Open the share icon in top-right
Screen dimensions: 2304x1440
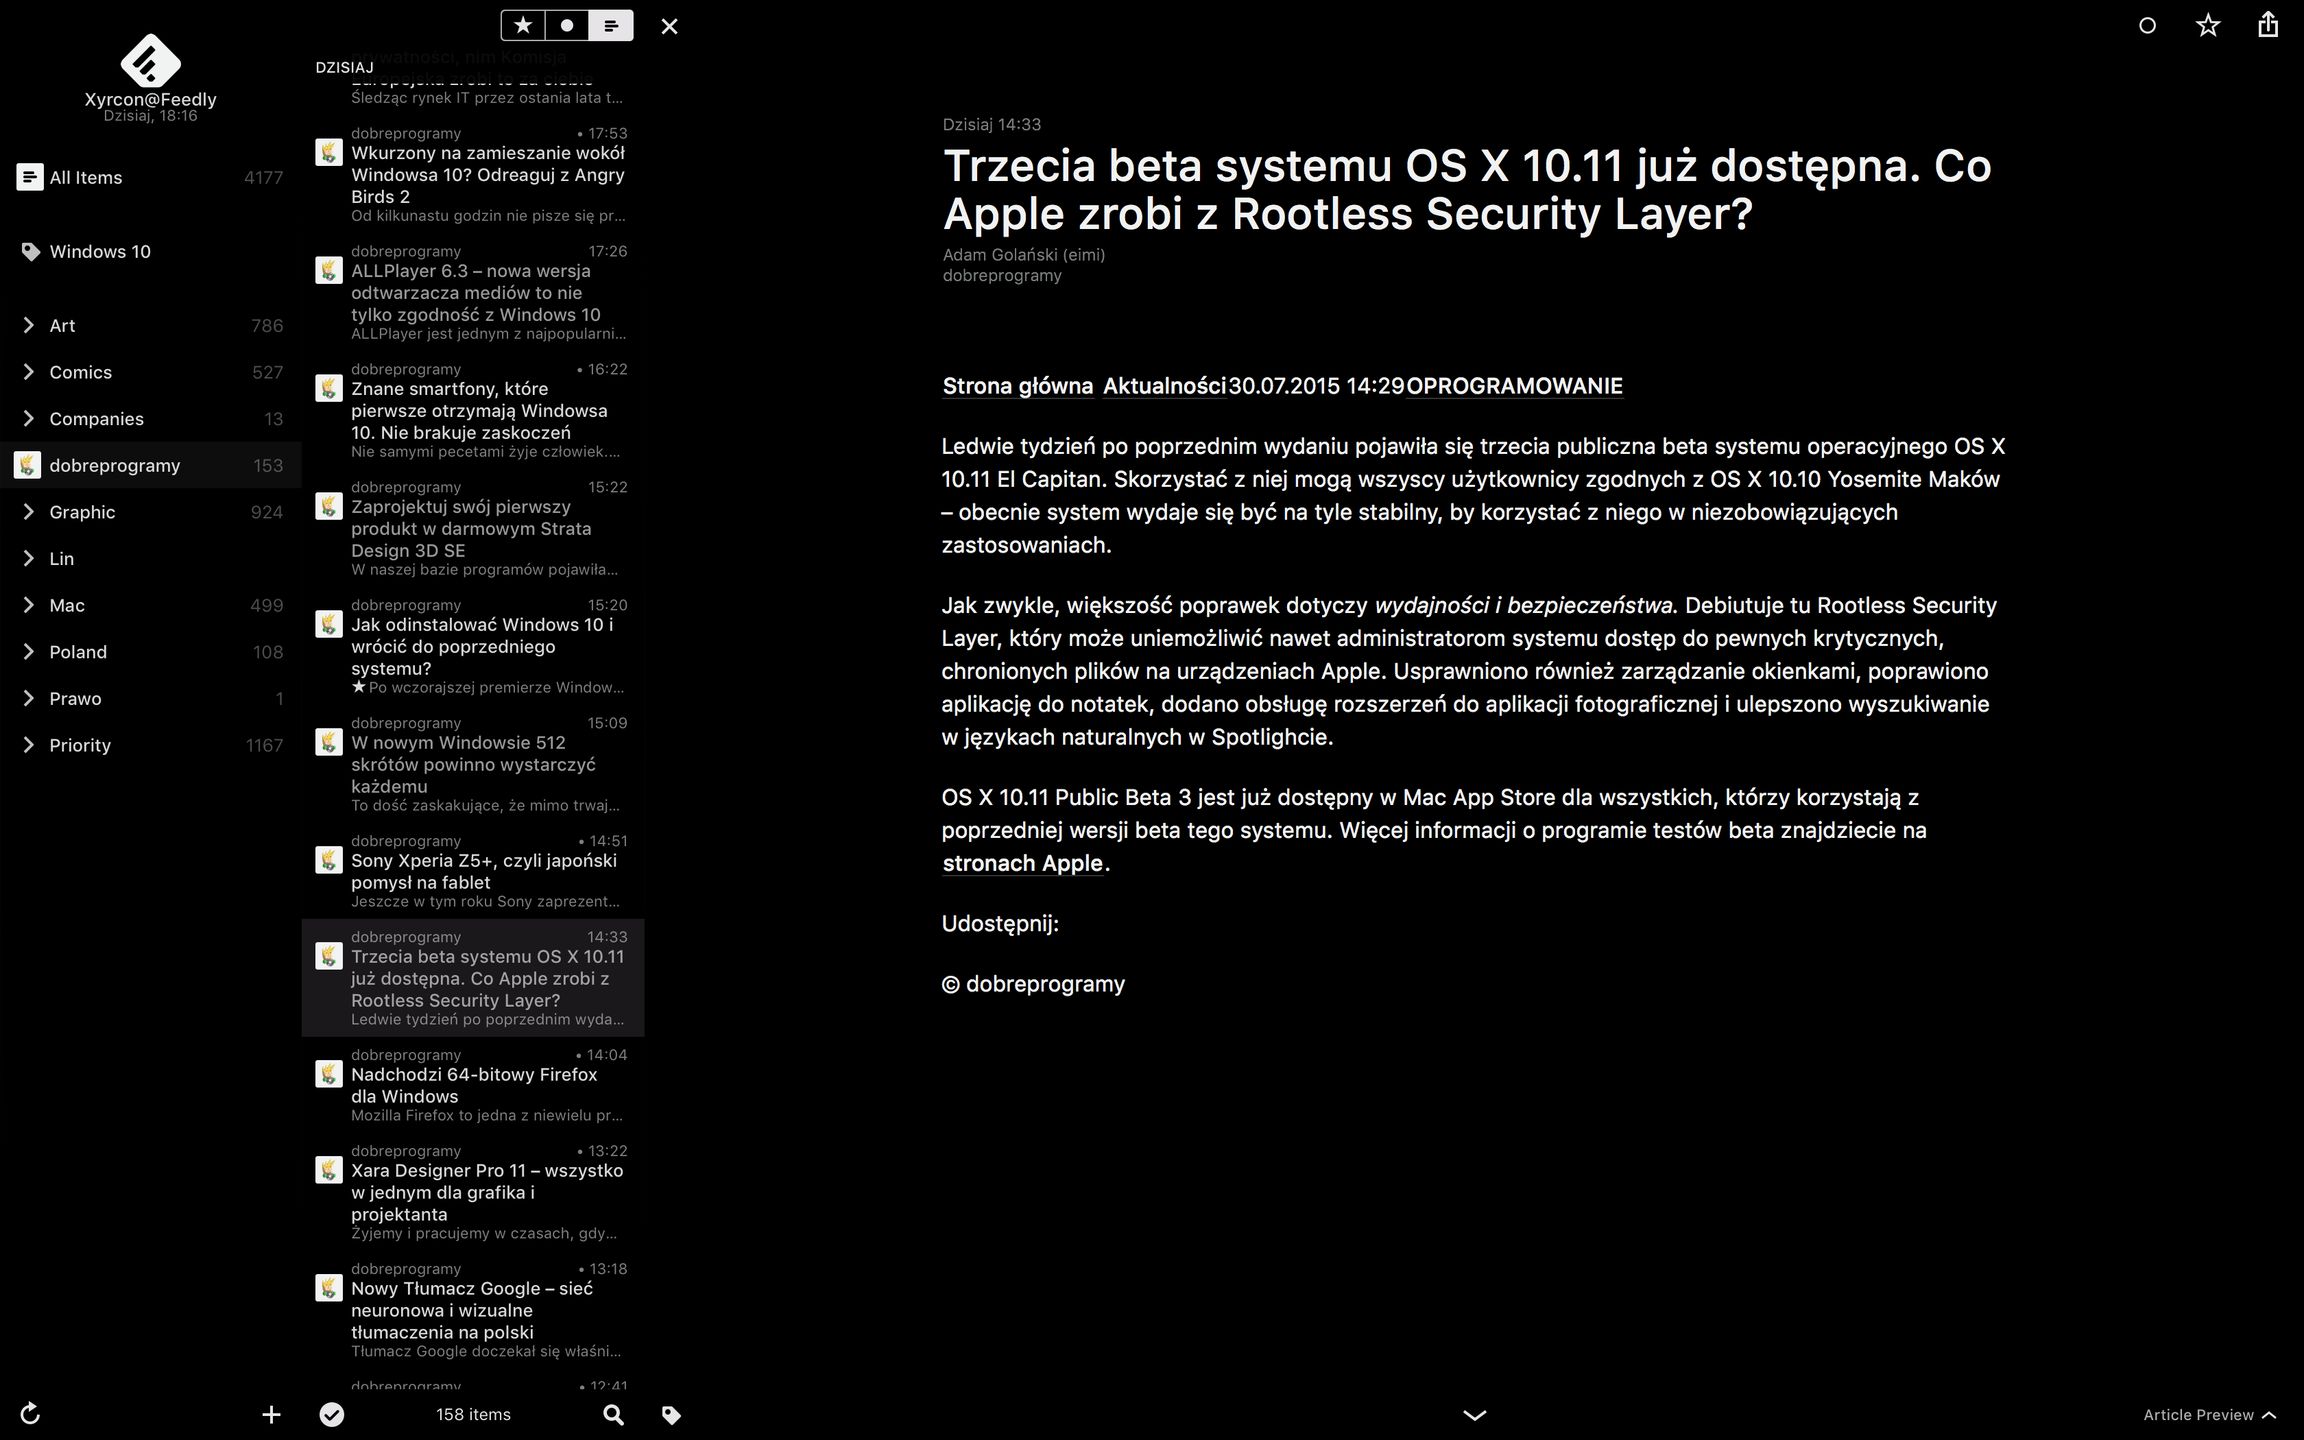click(2267, 25)
